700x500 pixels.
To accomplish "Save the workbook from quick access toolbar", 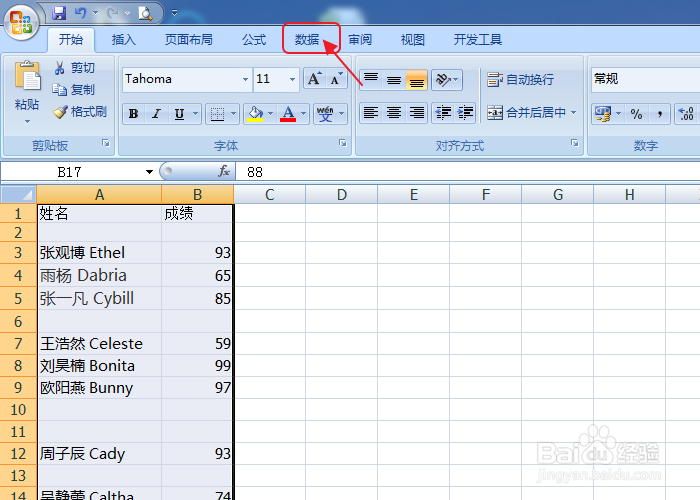I will [59, 13].
